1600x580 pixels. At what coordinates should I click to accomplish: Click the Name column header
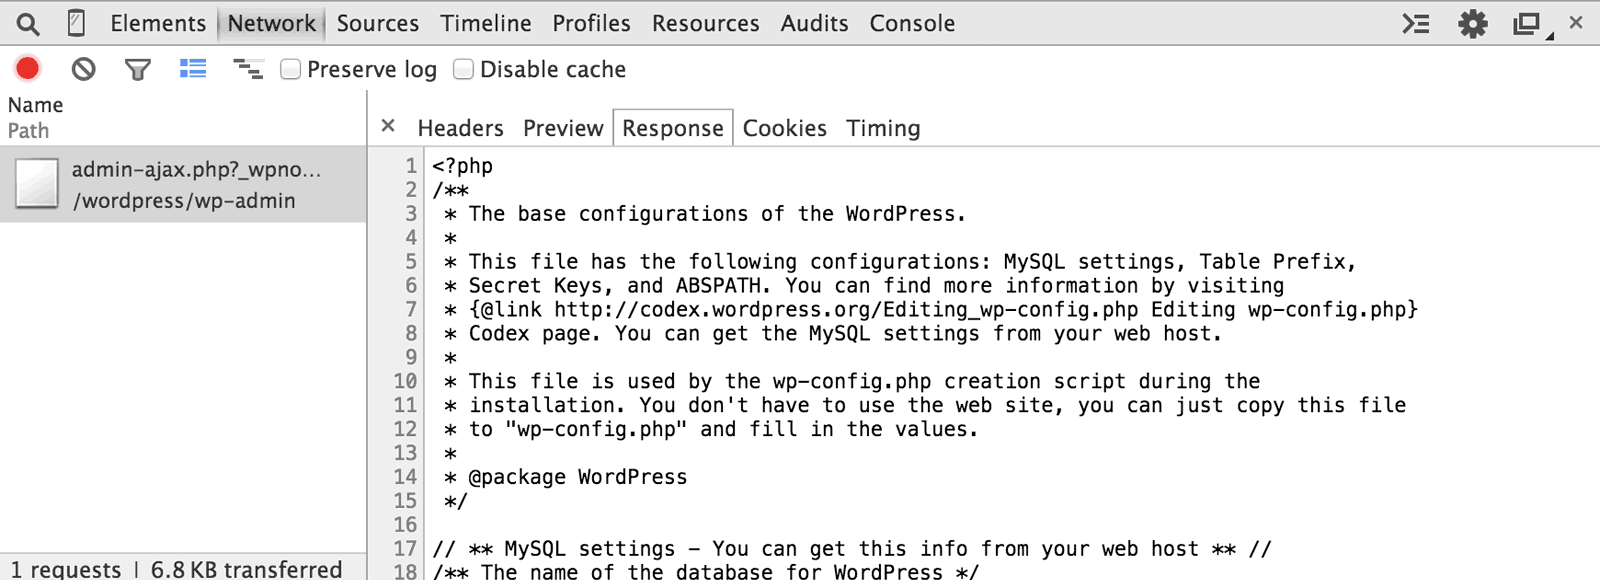(x=36, y=105)
